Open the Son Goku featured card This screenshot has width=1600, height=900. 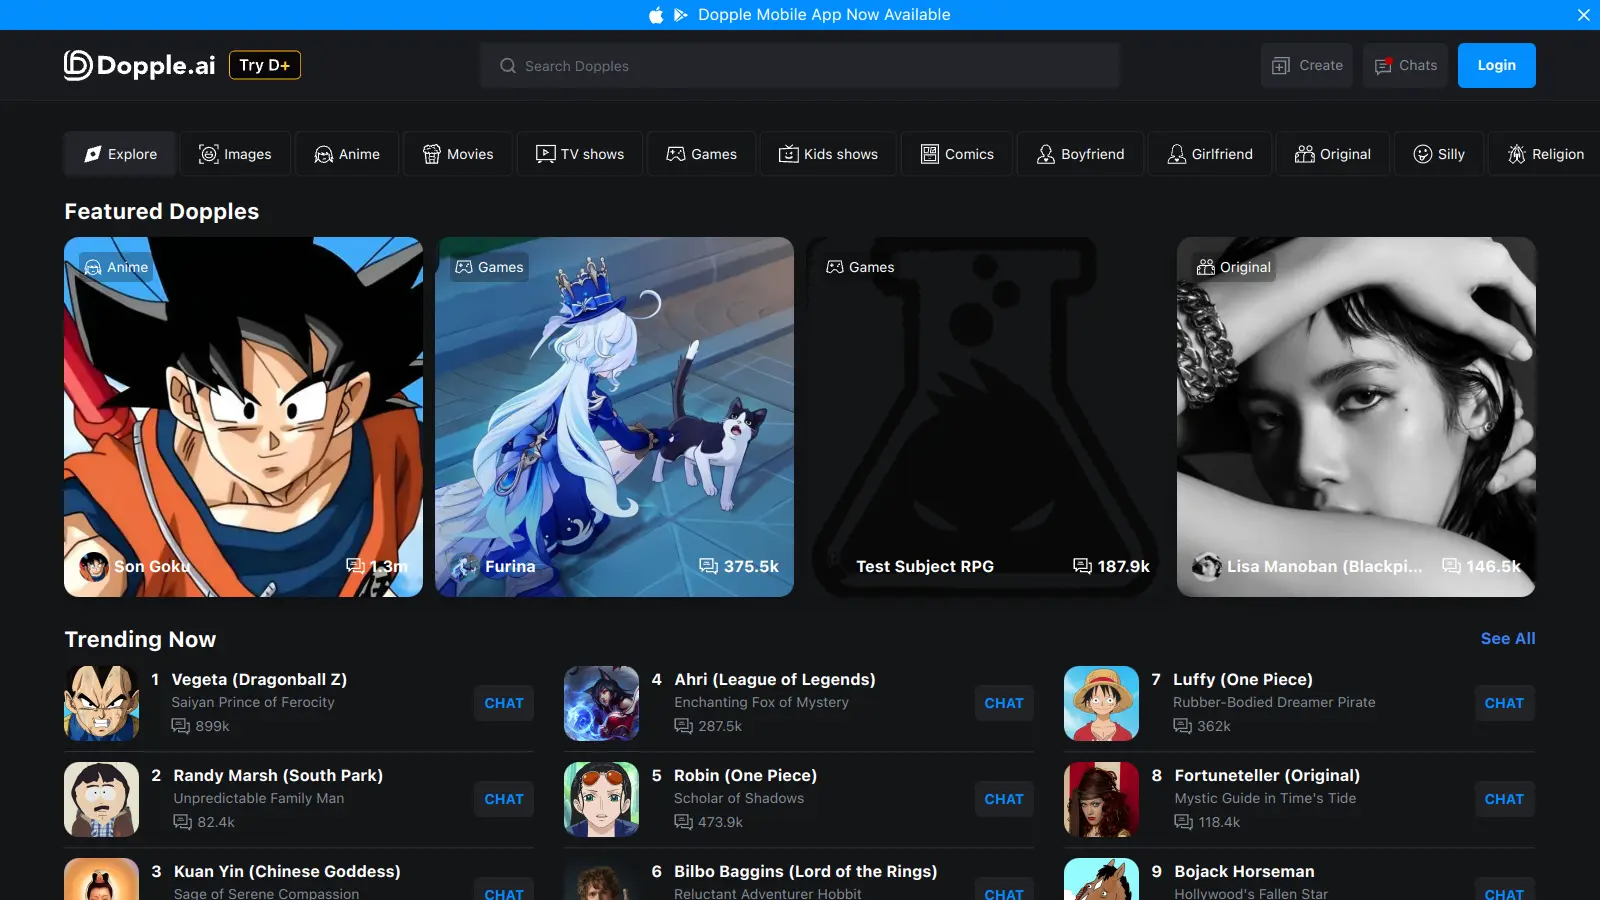(243, 416)
